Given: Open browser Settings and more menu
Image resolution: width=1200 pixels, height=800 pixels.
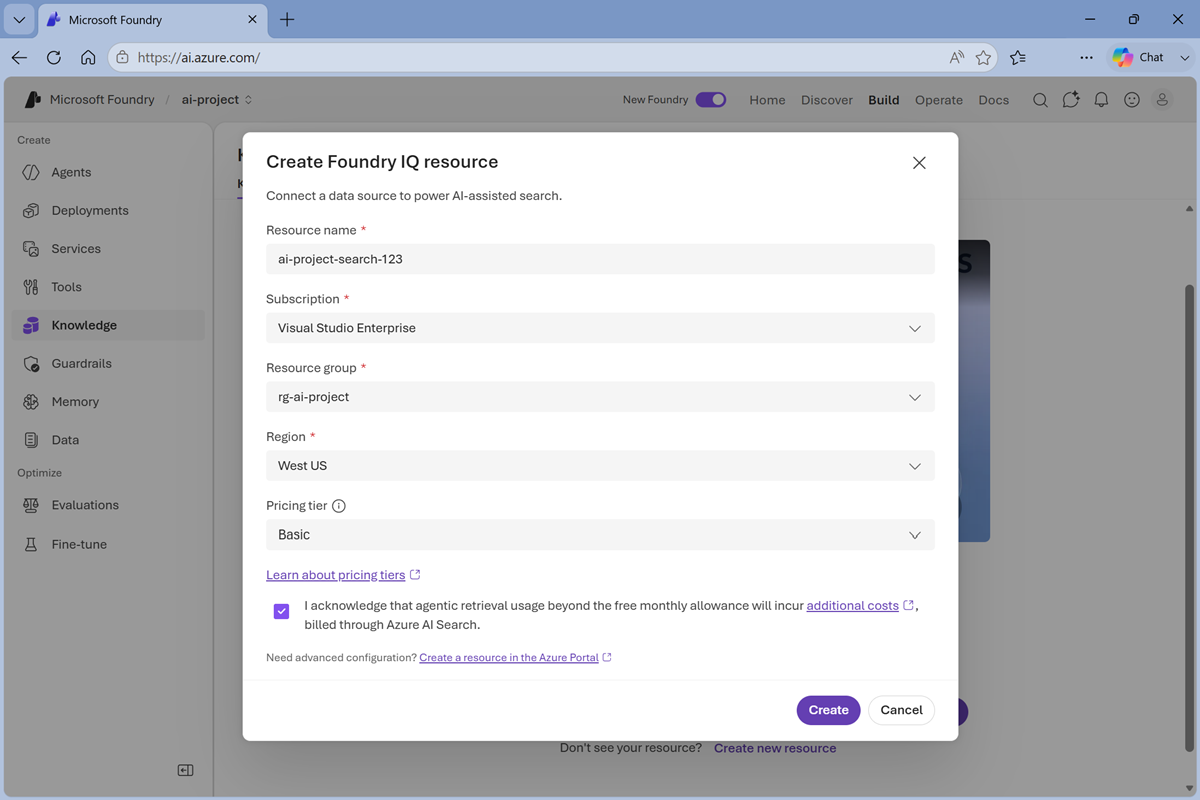Looking at the screenshot, I should 1086,58.
